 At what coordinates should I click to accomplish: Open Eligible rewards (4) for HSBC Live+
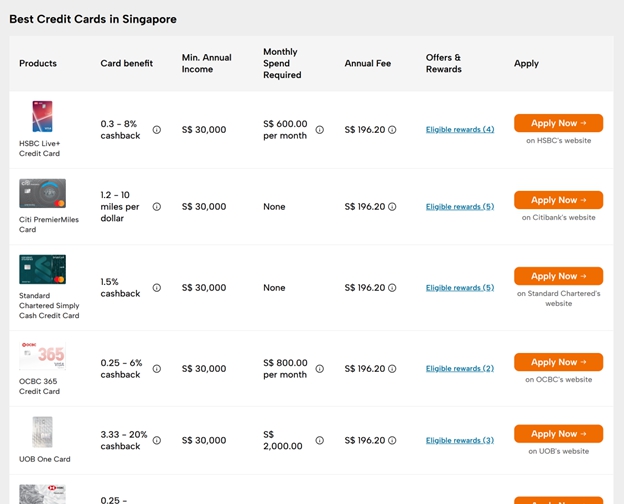(460, 130)
